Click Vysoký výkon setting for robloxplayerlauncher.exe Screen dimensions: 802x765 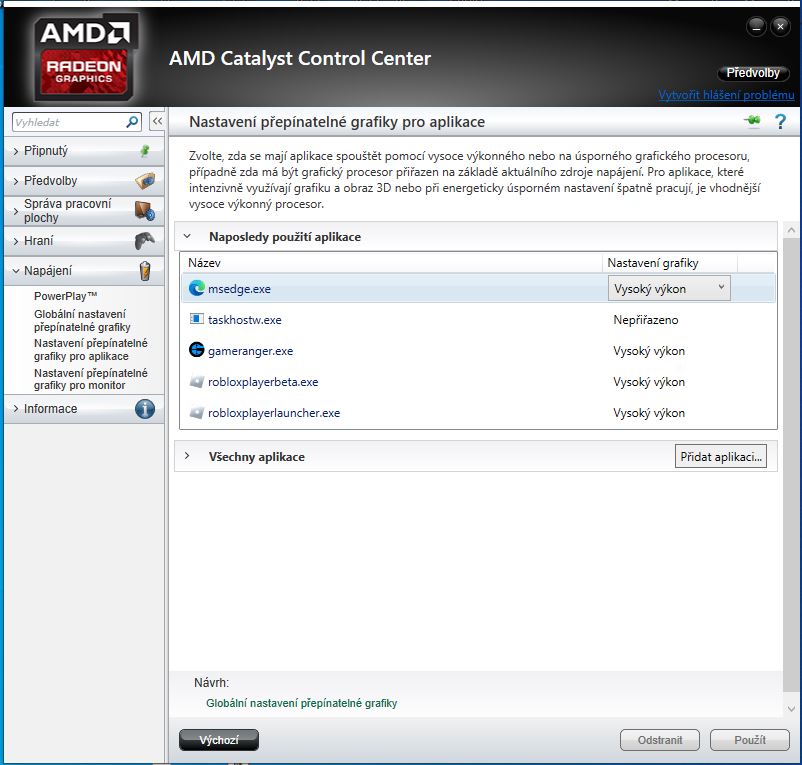point(649,413)
